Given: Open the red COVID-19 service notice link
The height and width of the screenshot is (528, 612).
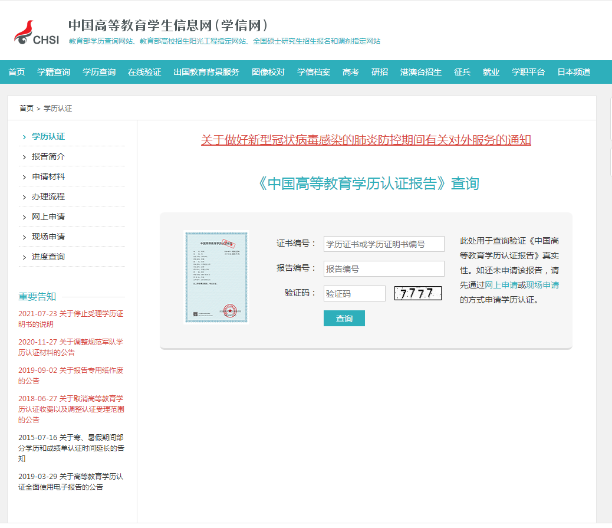Looking at the screenshot, I should (365, 140).
